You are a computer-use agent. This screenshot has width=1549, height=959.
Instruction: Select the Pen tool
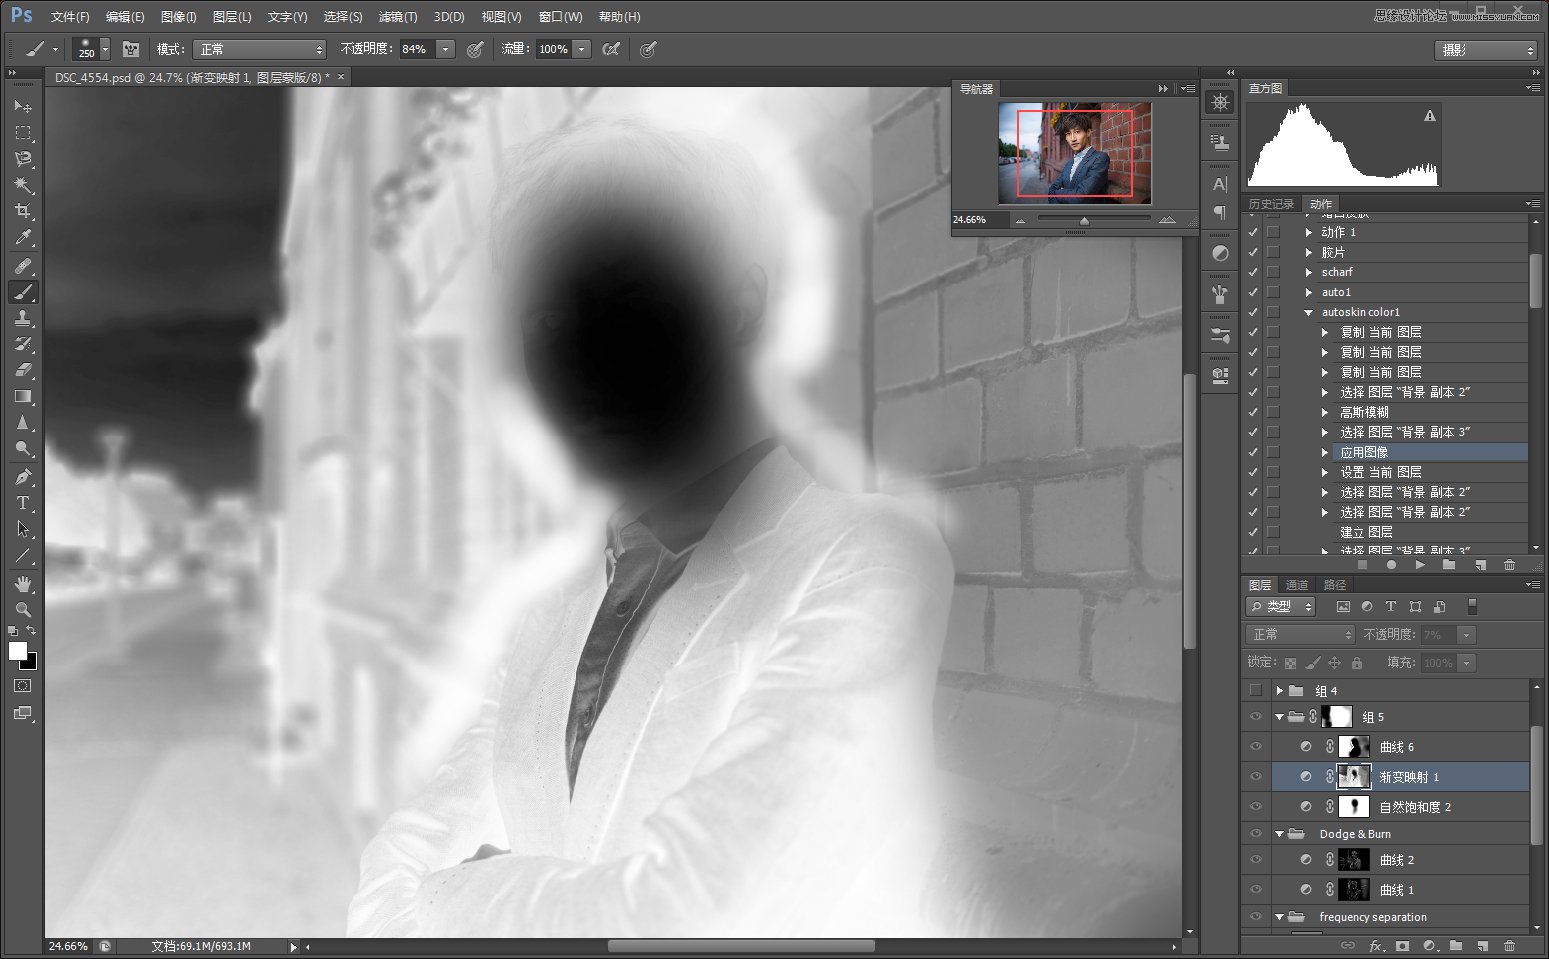coord(23,476)
